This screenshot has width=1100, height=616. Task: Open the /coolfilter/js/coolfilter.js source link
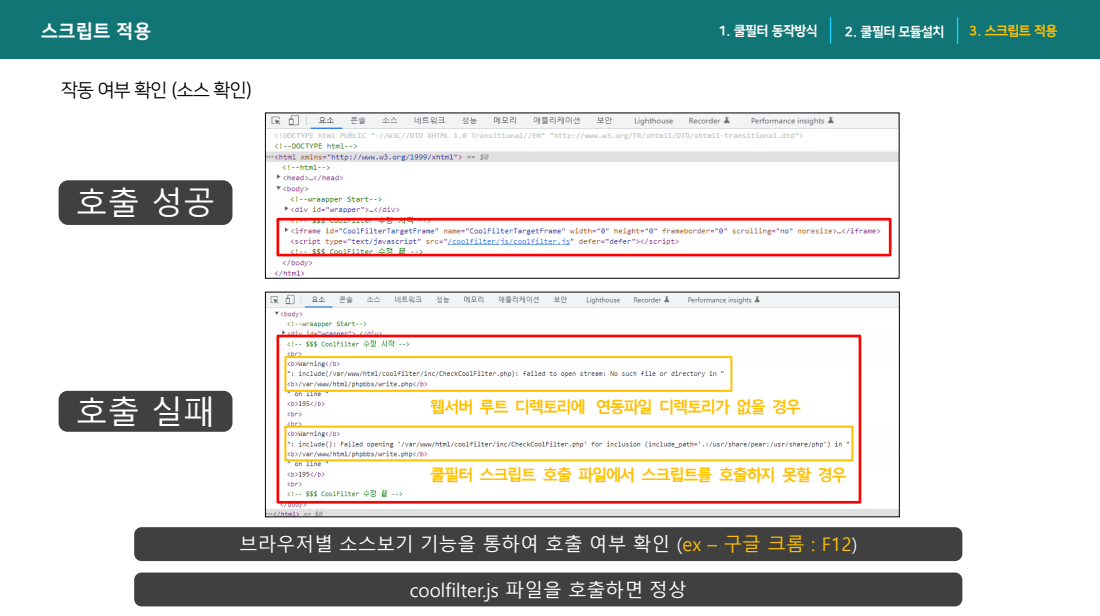[509, 241]
